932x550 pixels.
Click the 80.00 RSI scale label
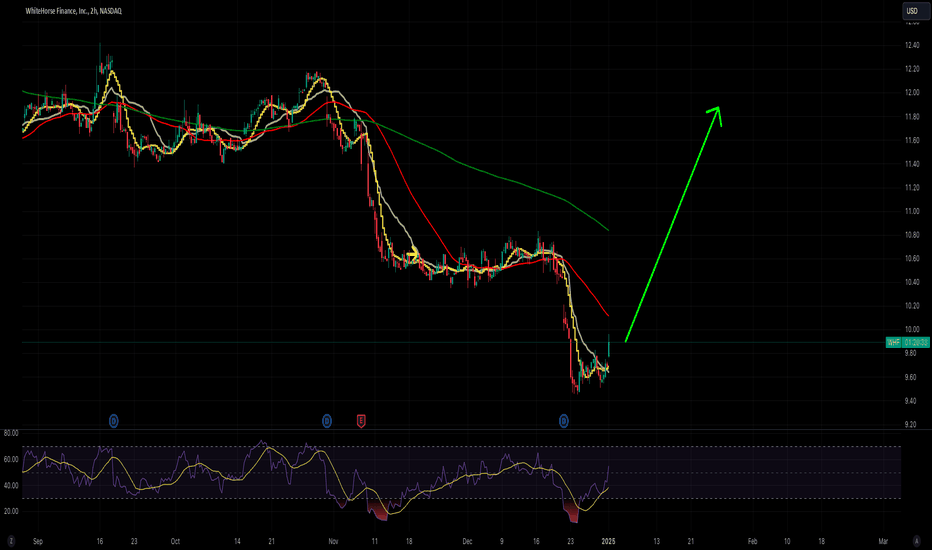click(x=11, y=433)
